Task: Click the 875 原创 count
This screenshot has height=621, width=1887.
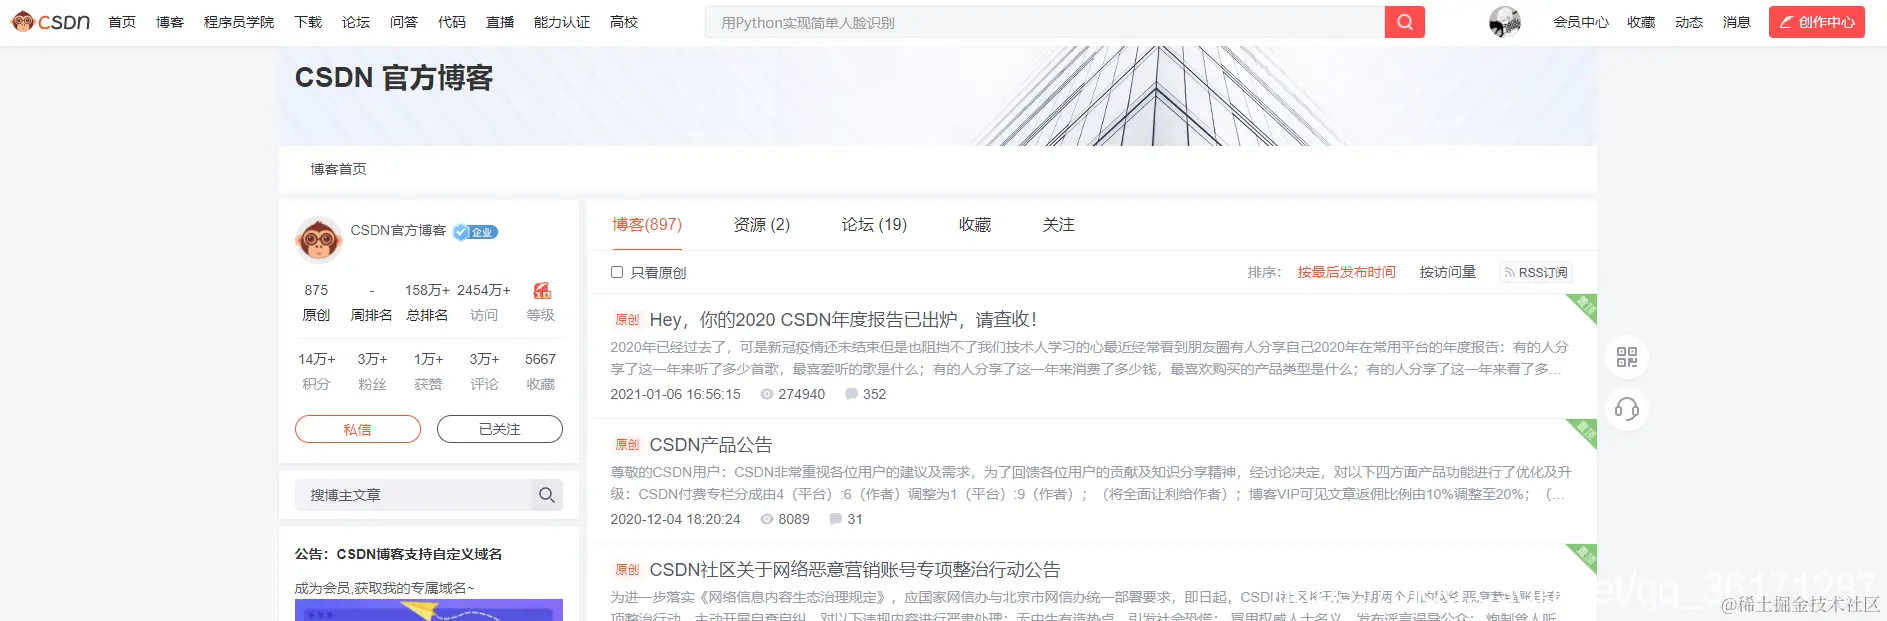Action: click(x=316, y=290)
